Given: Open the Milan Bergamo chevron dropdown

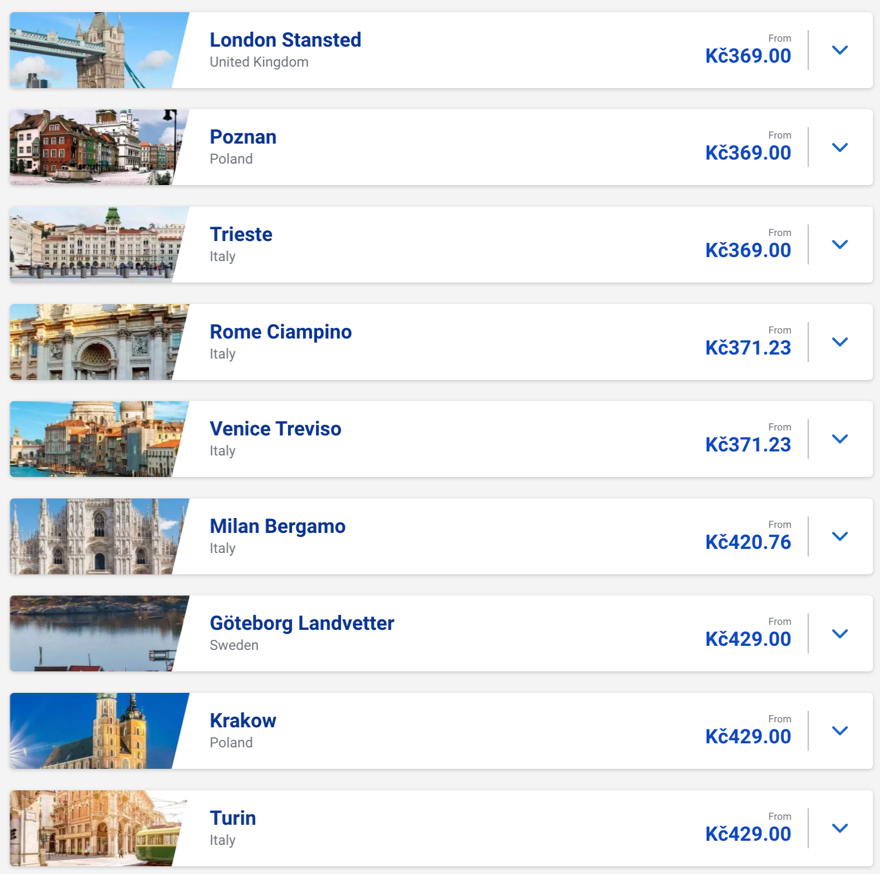Looking at the screenshot, I should [839, 536].
